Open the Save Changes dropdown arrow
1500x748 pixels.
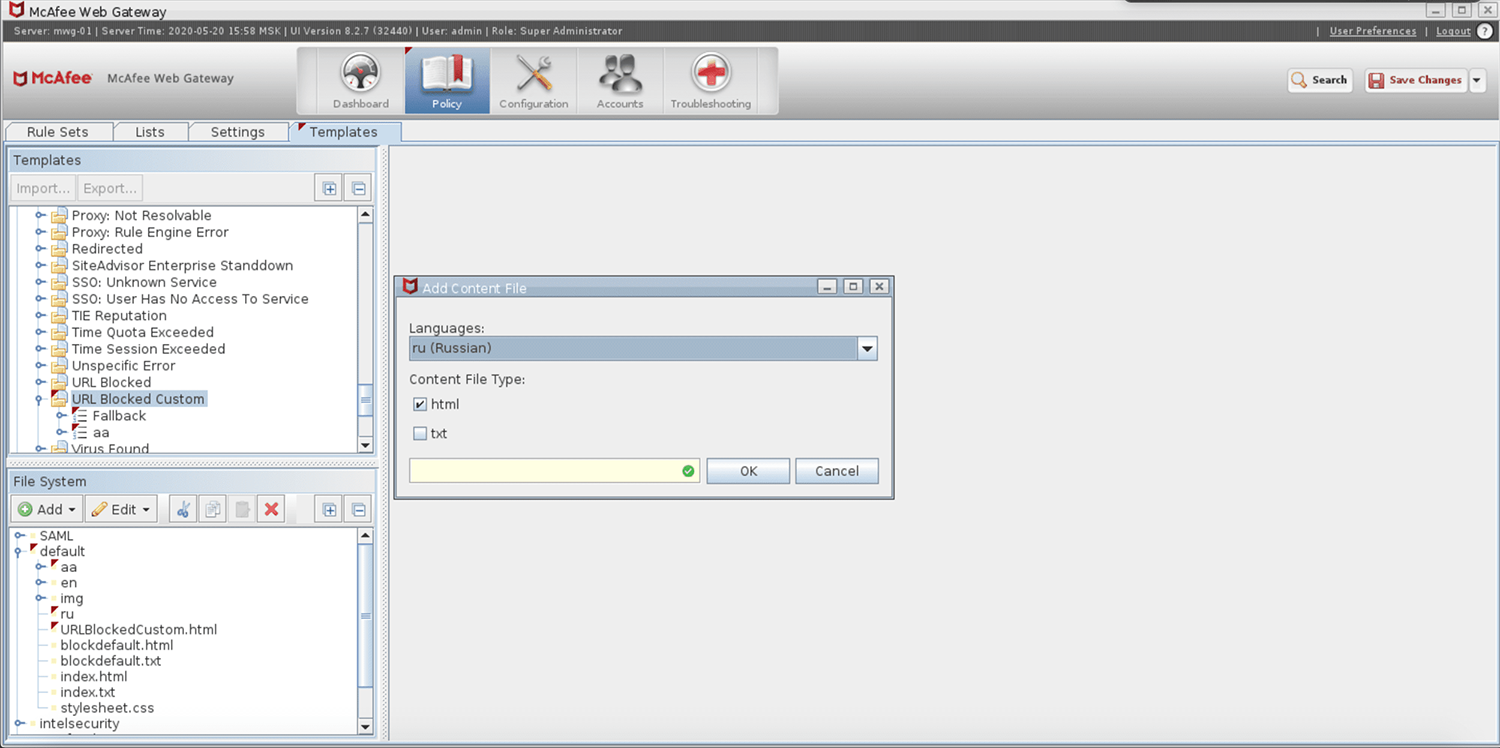(1477, 80)
